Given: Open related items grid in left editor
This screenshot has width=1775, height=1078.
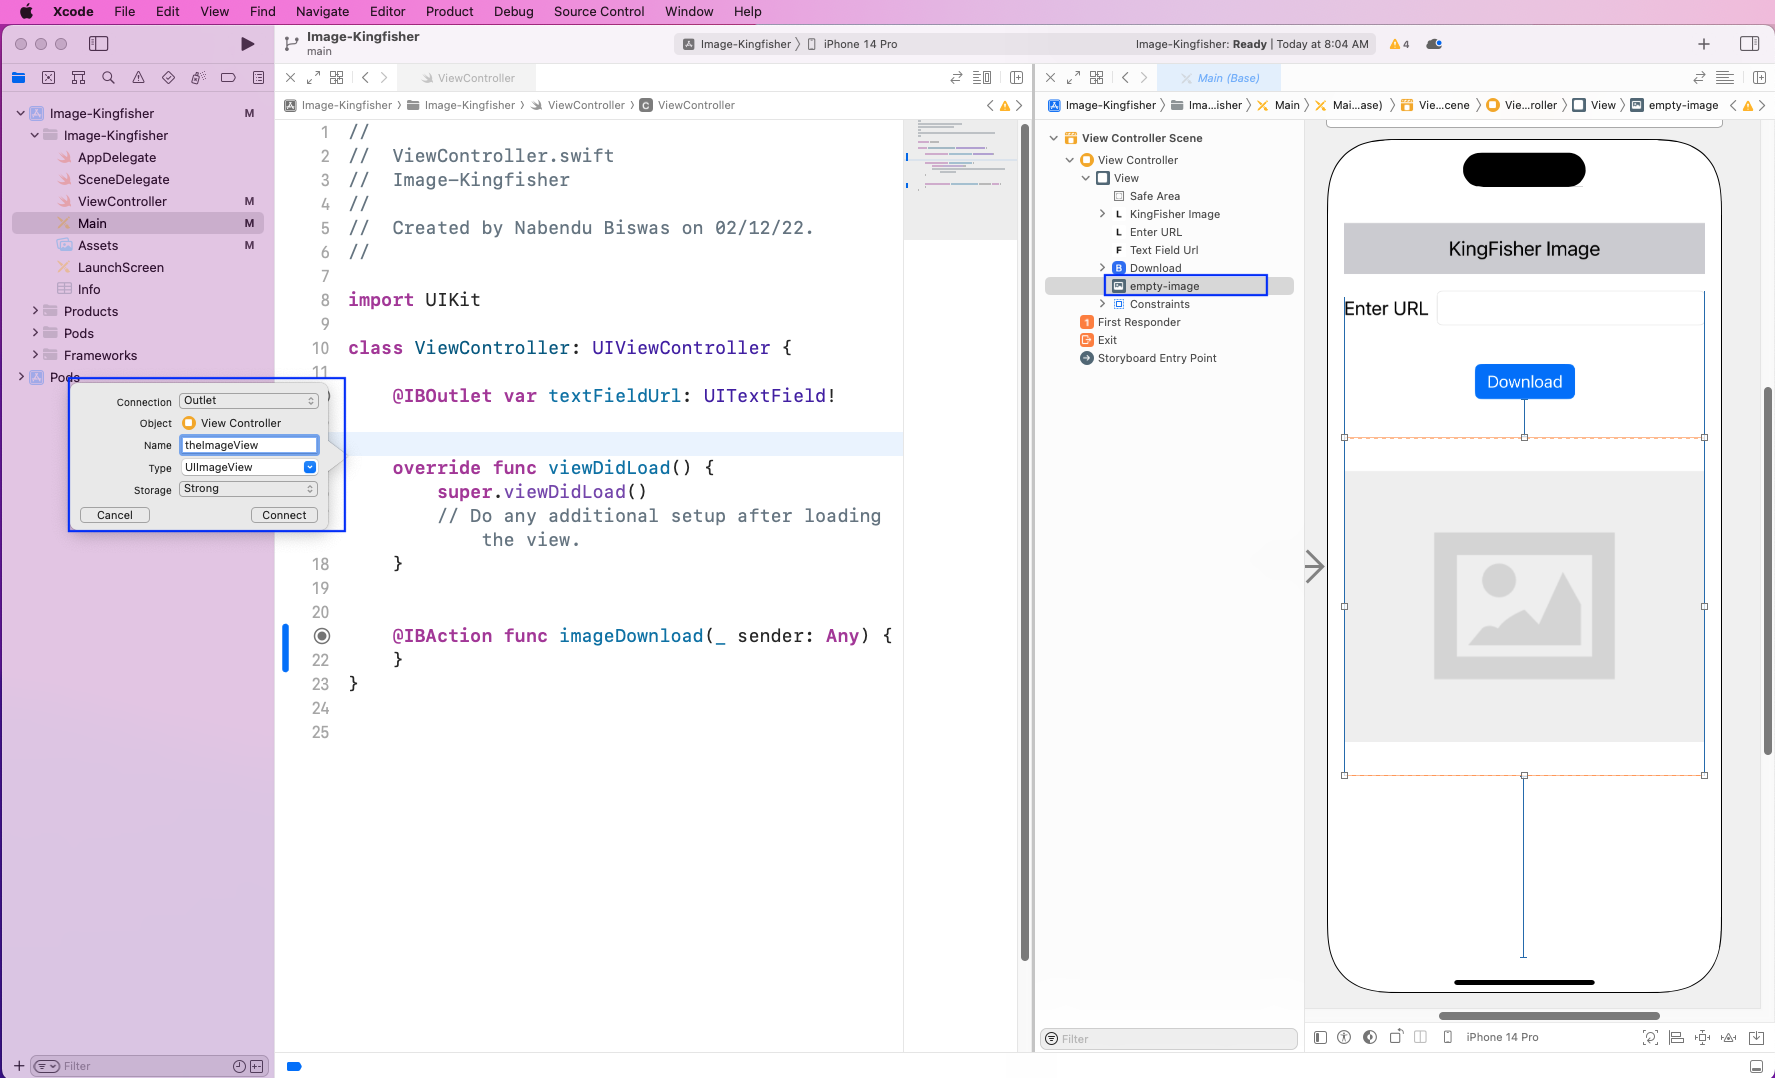Looking at the screenshot, I should pos(337,78).
